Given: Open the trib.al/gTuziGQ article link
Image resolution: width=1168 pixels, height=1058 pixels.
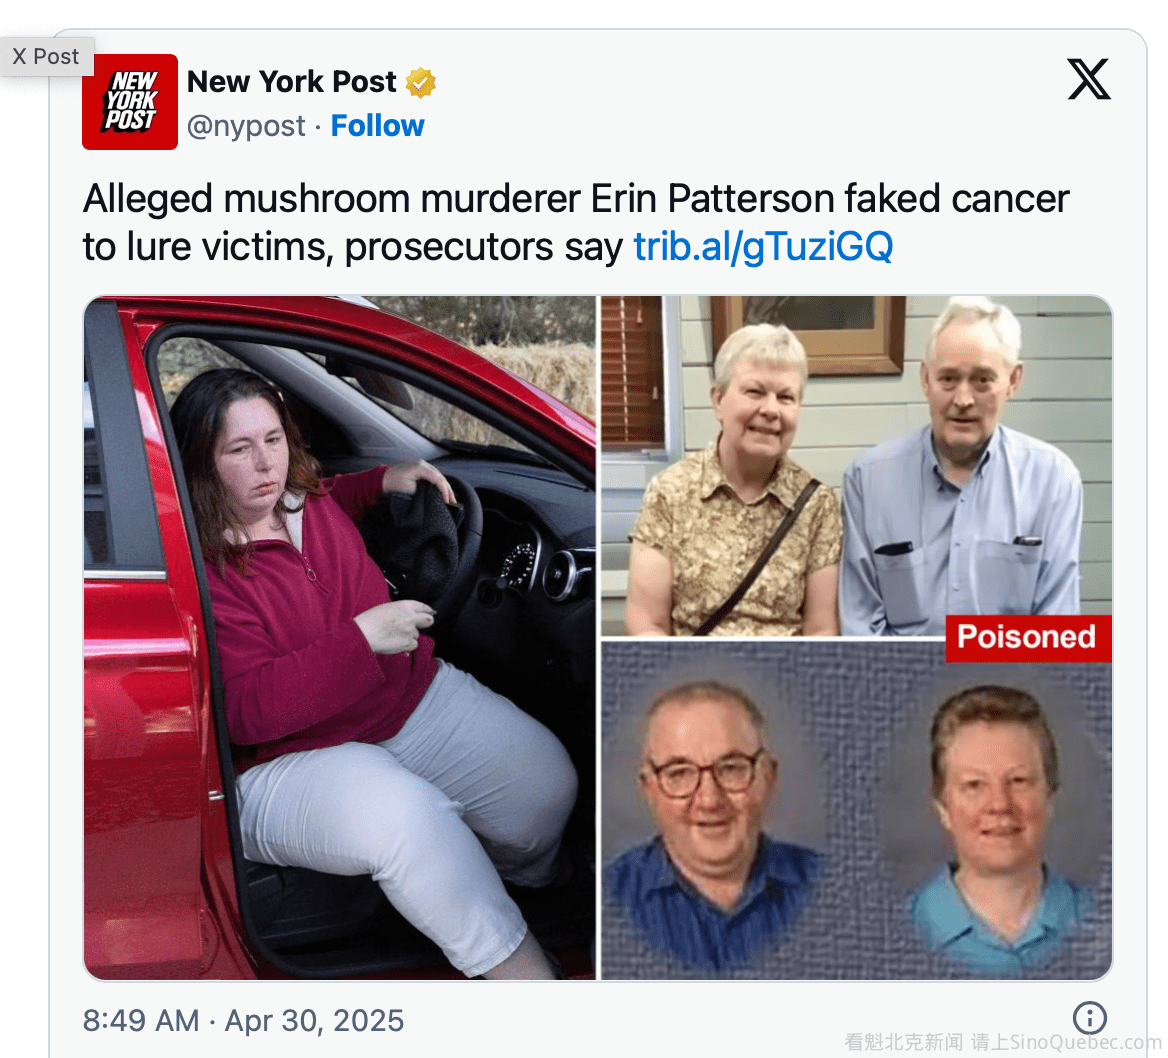Looking at the screenshot, I should click(x=763, y=247).
